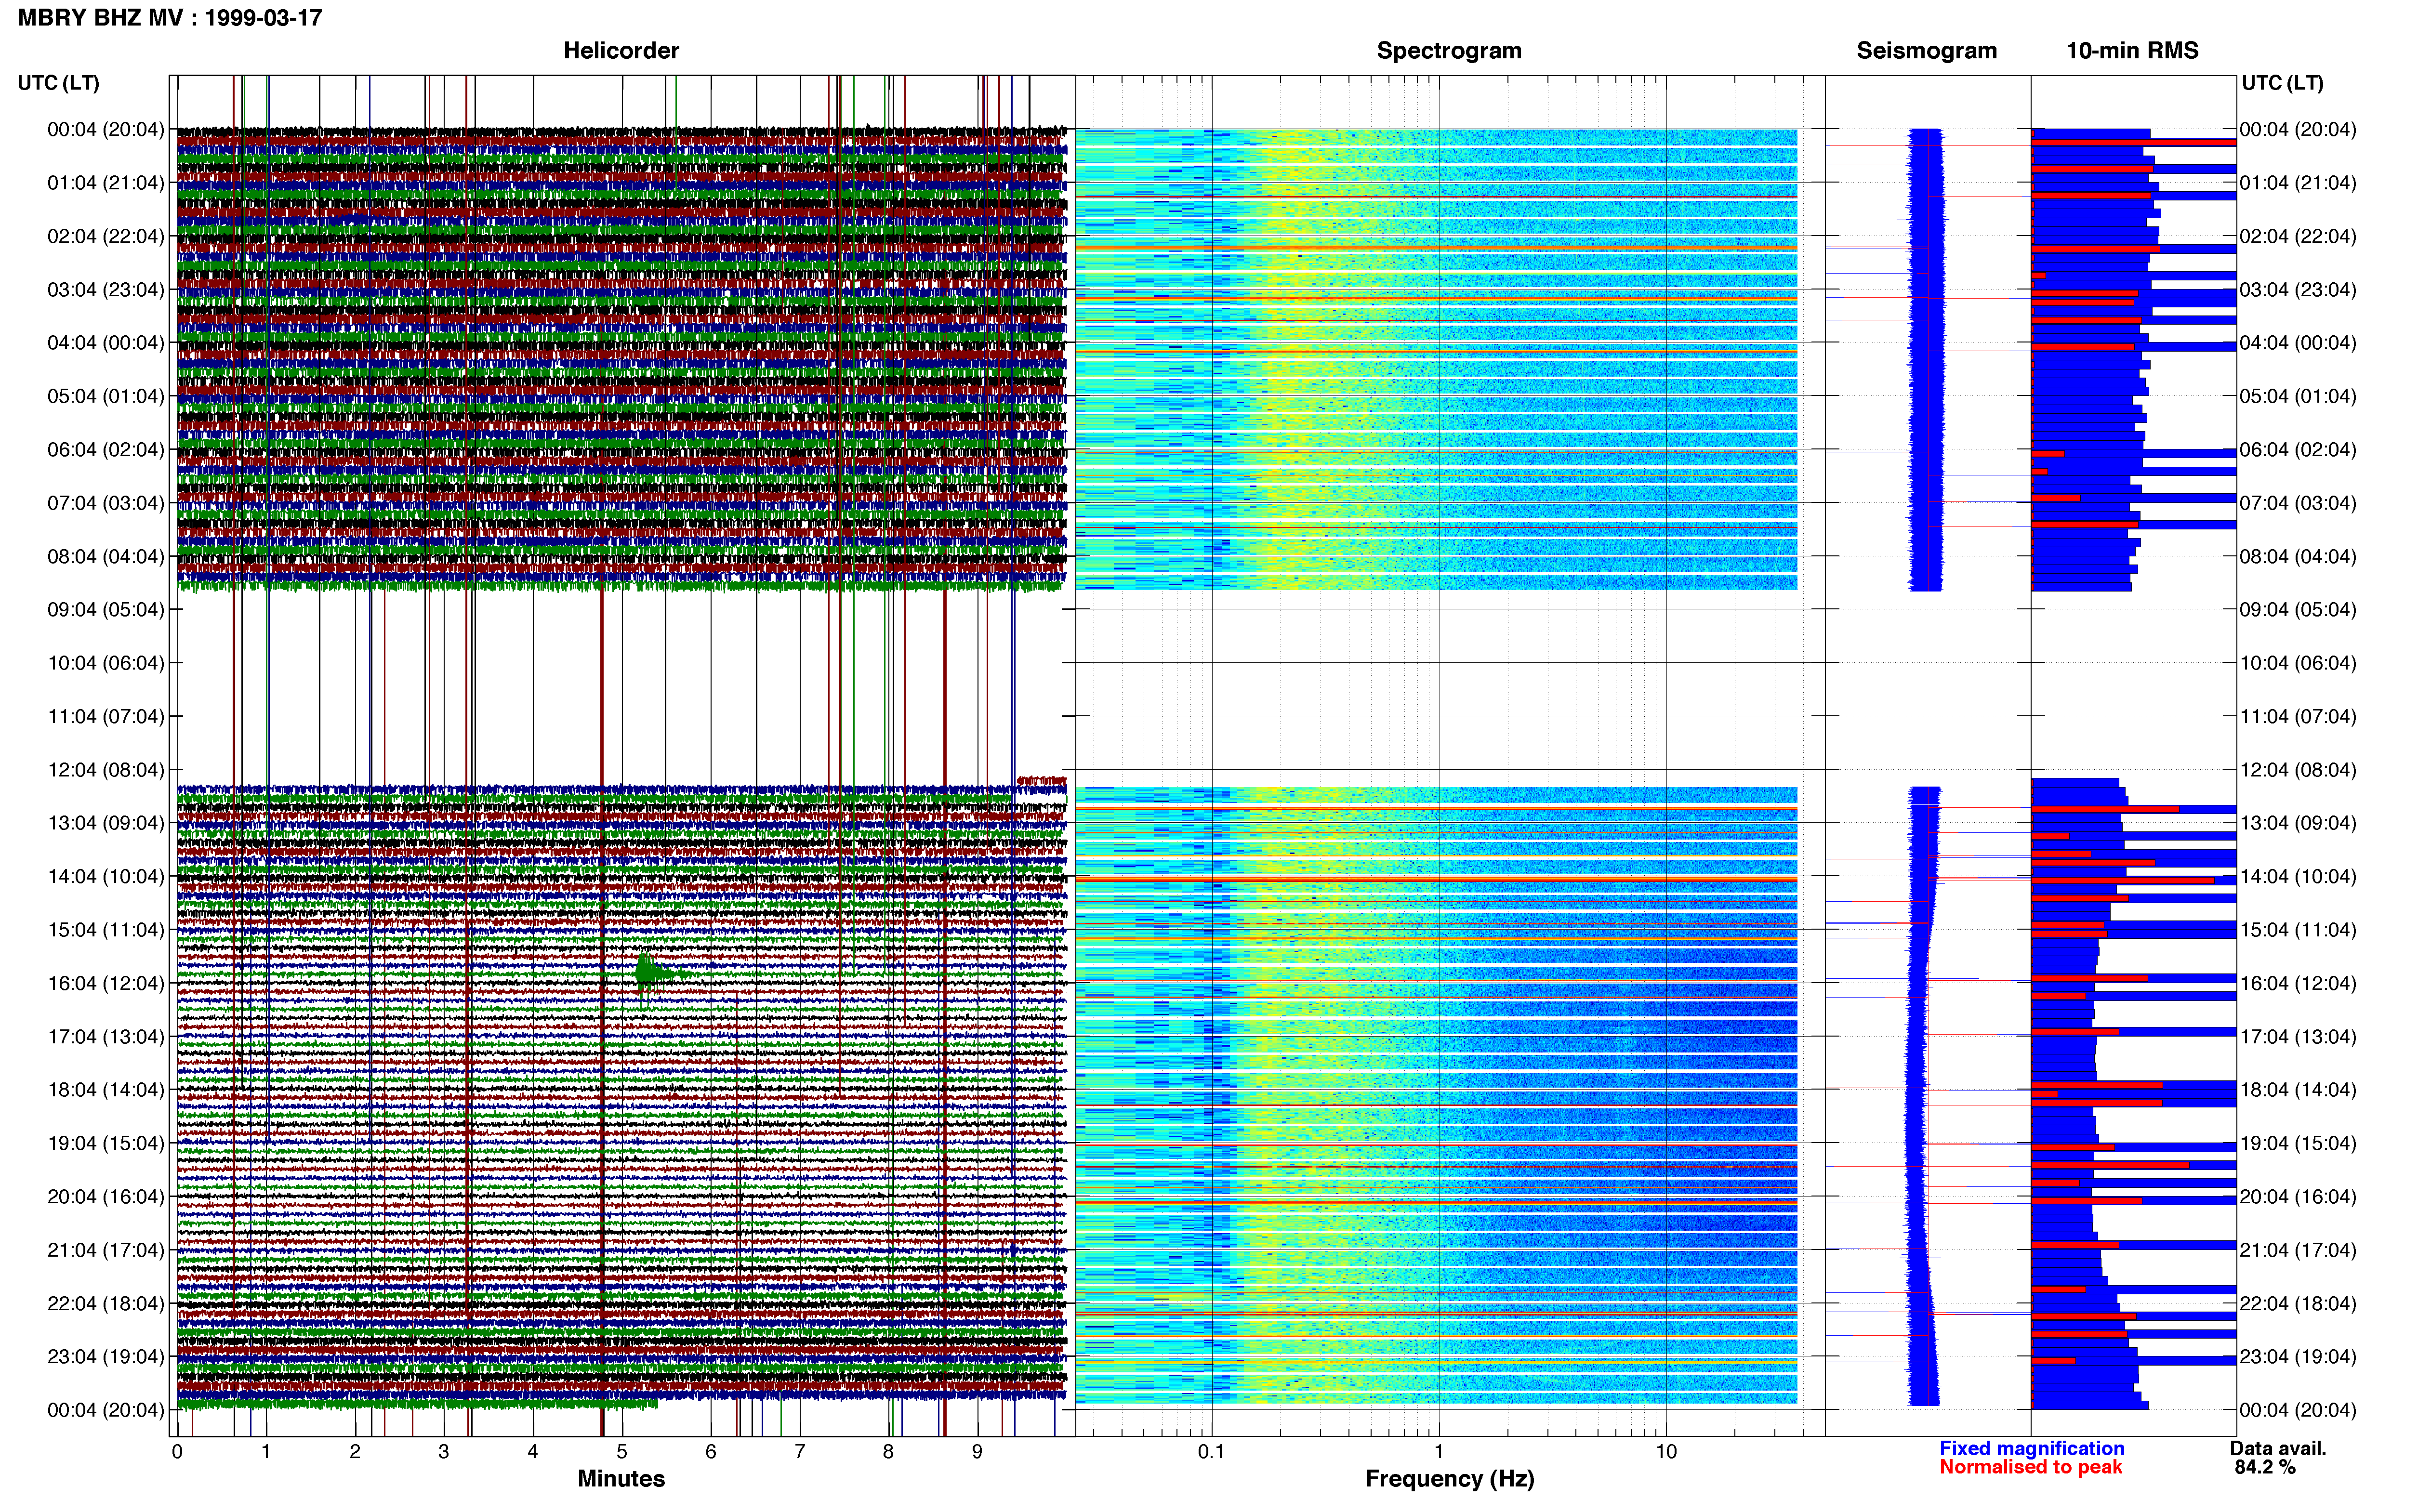The width and height of the screenshot is (2418, 1512).
Task: Click right time label '01:04 (21:04)'
Action: 2298,183
